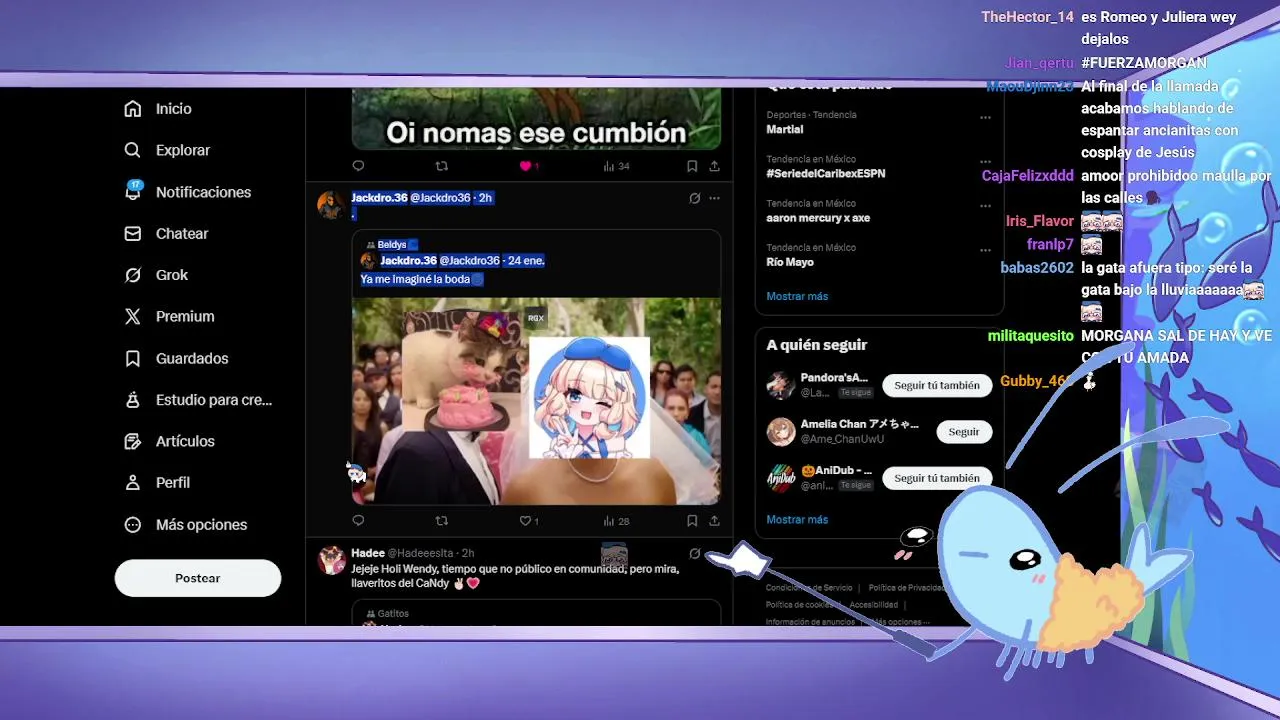Viewport: 1280px width, 720px height.
Task: Click the Notificaciones bell icon with badge
Action: point(133,191)
